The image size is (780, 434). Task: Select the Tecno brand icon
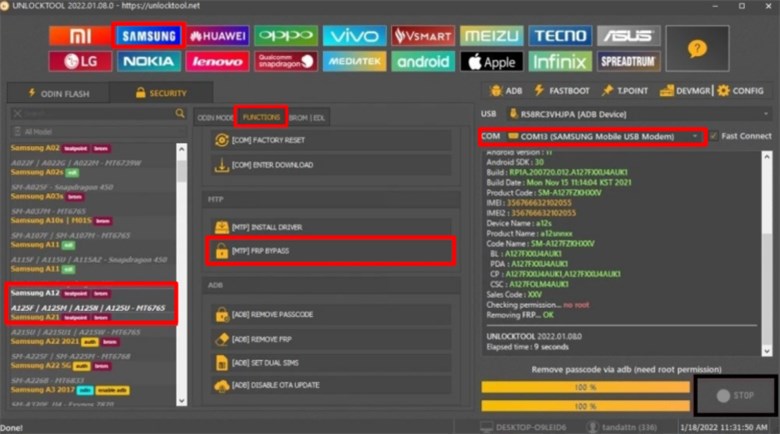coord(560,36)
